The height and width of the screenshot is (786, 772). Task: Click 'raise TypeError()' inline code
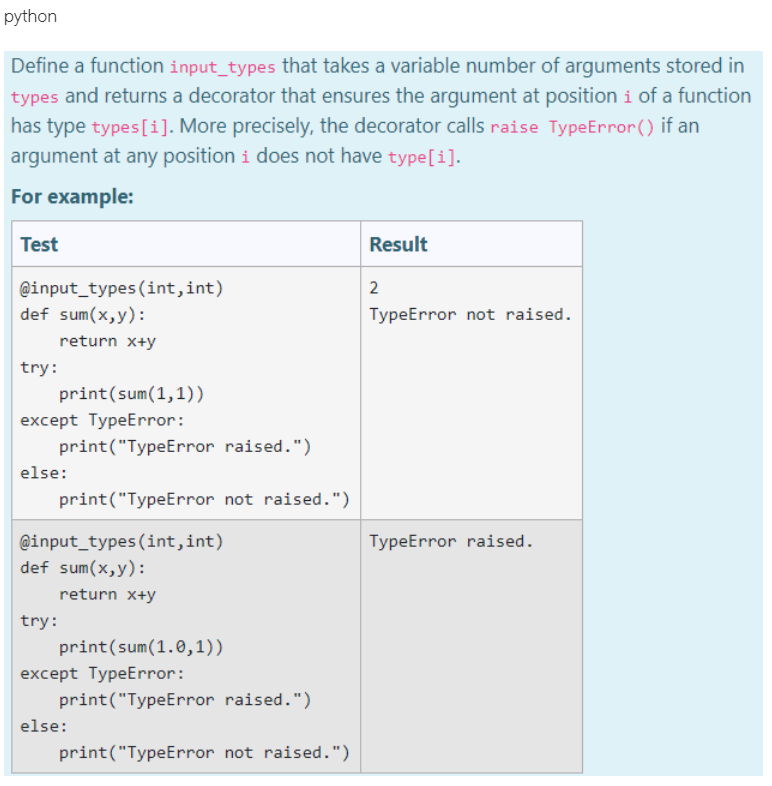572,127
